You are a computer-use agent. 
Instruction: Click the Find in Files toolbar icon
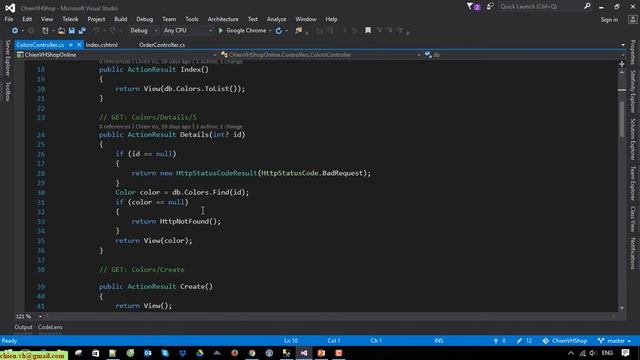pos(298,31)
